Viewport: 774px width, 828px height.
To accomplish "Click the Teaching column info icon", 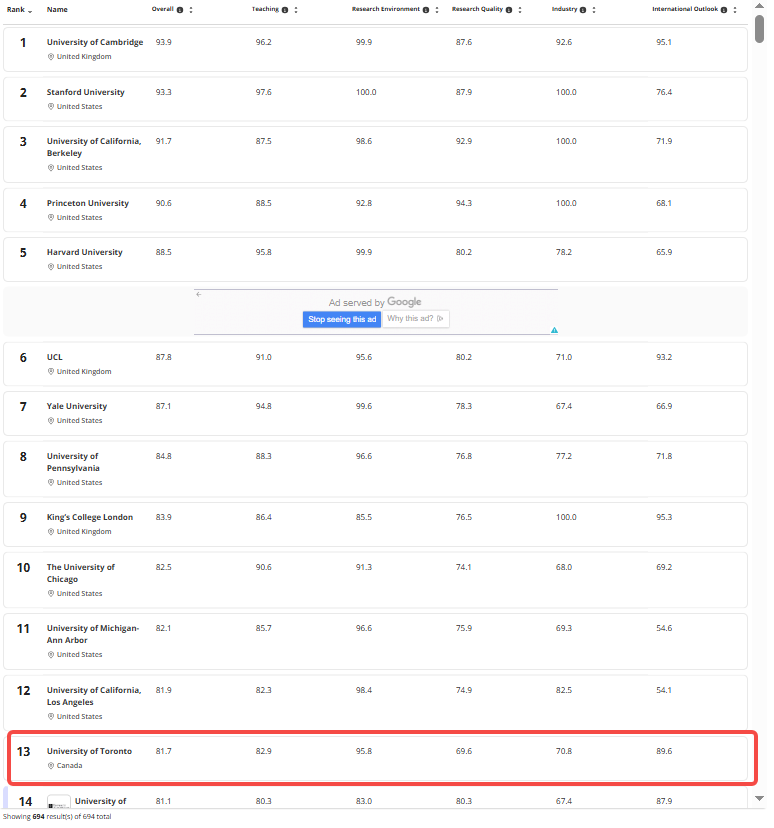I will 286,9.
